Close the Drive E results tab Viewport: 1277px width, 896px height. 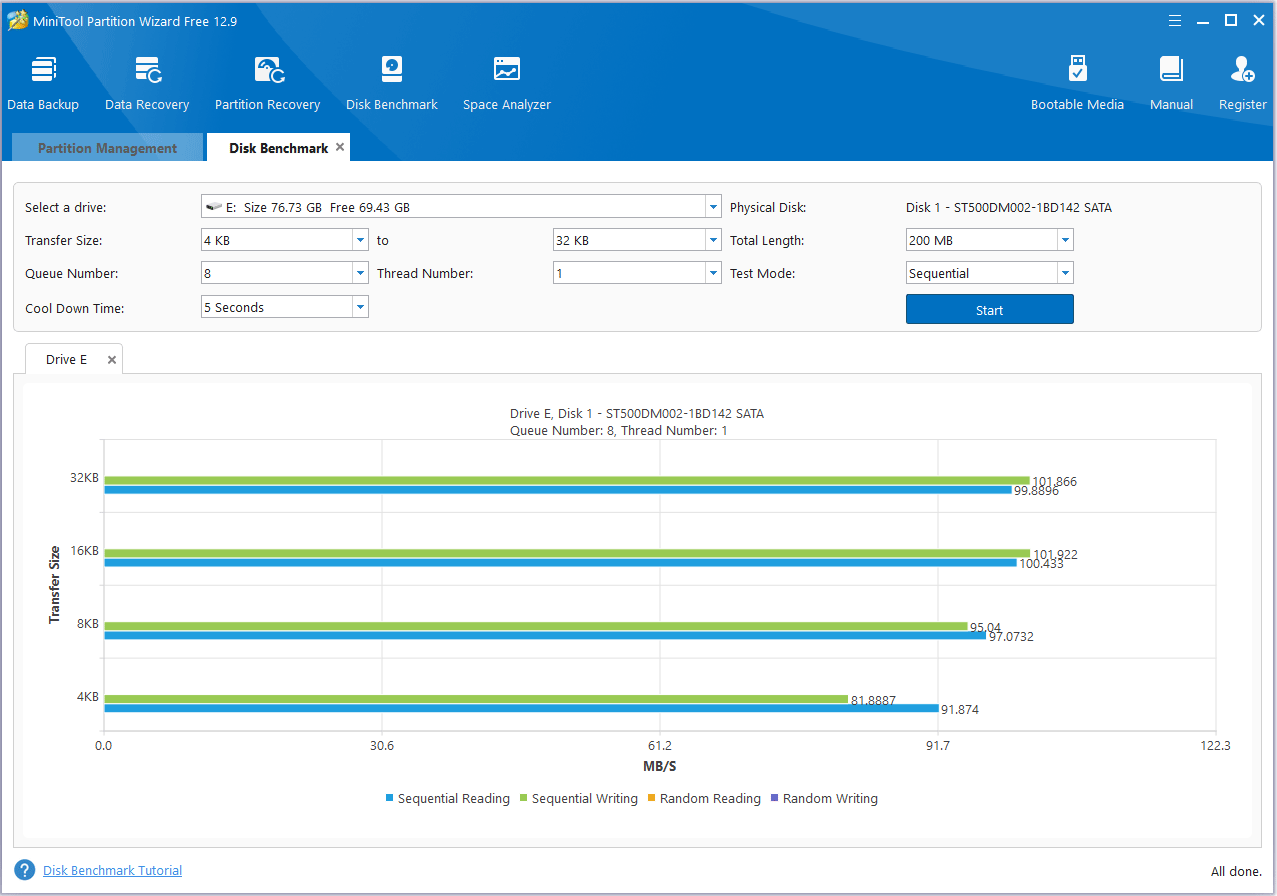[x=111, y=358]
